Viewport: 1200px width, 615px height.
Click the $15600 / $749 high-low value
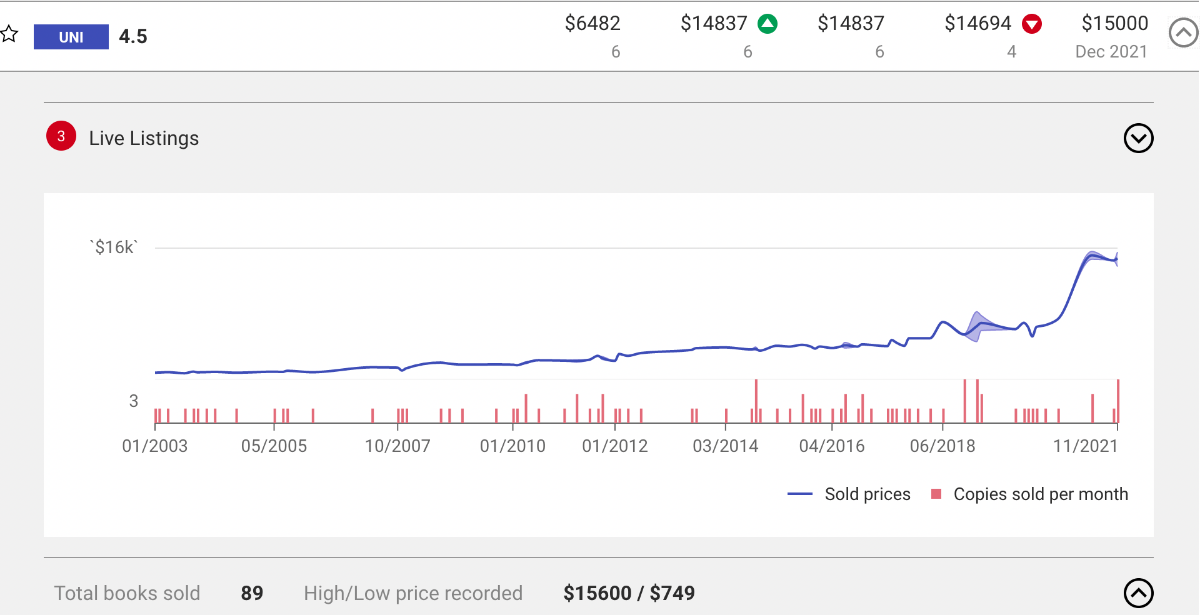[629, 593]
